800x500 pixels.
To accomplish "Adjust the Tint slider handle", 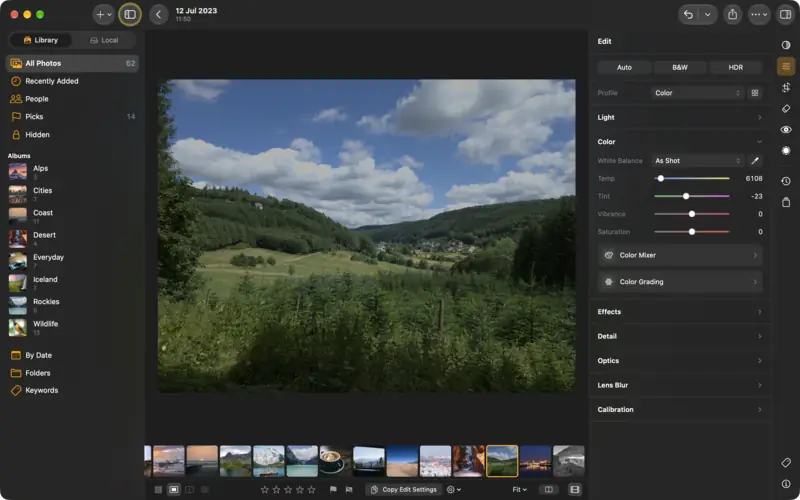I will 686,196.
